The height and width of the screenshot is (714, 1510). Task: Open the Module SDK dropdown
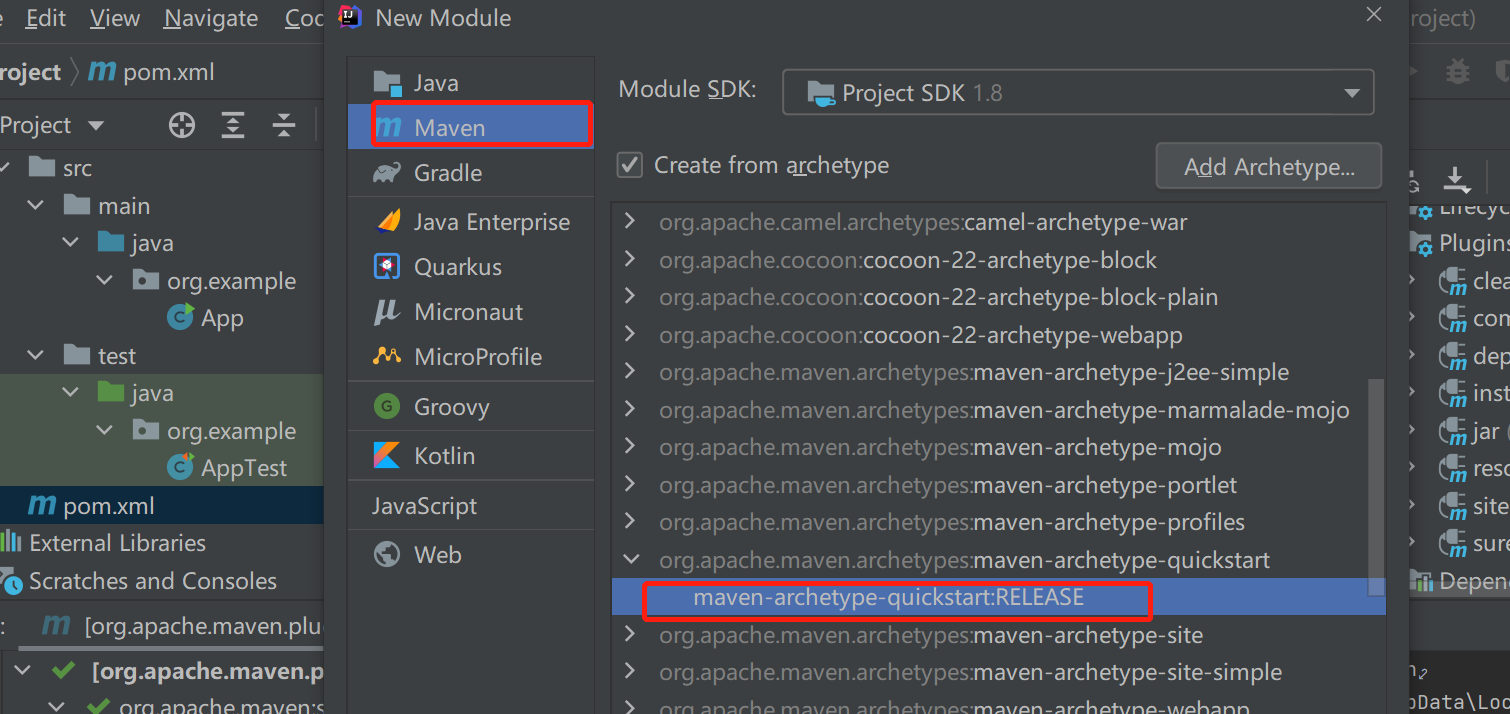pyautogui.click(x=1078, y=93)
